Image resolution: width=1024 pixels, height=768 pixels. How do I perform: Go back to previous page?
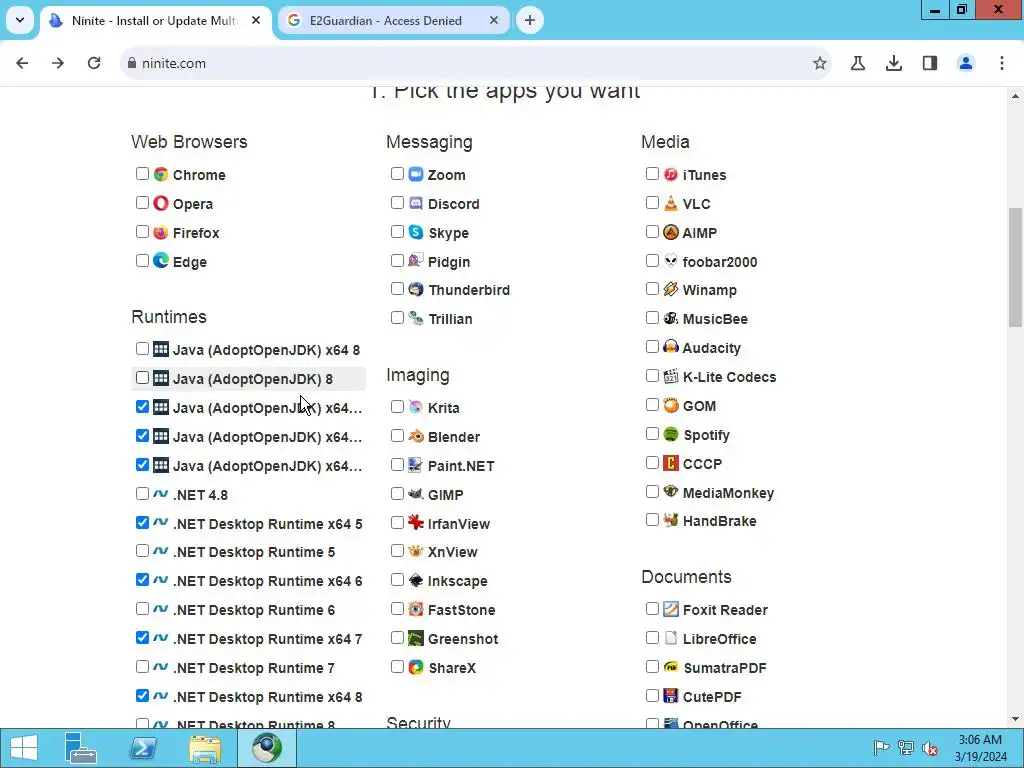(x=22, y=63)
